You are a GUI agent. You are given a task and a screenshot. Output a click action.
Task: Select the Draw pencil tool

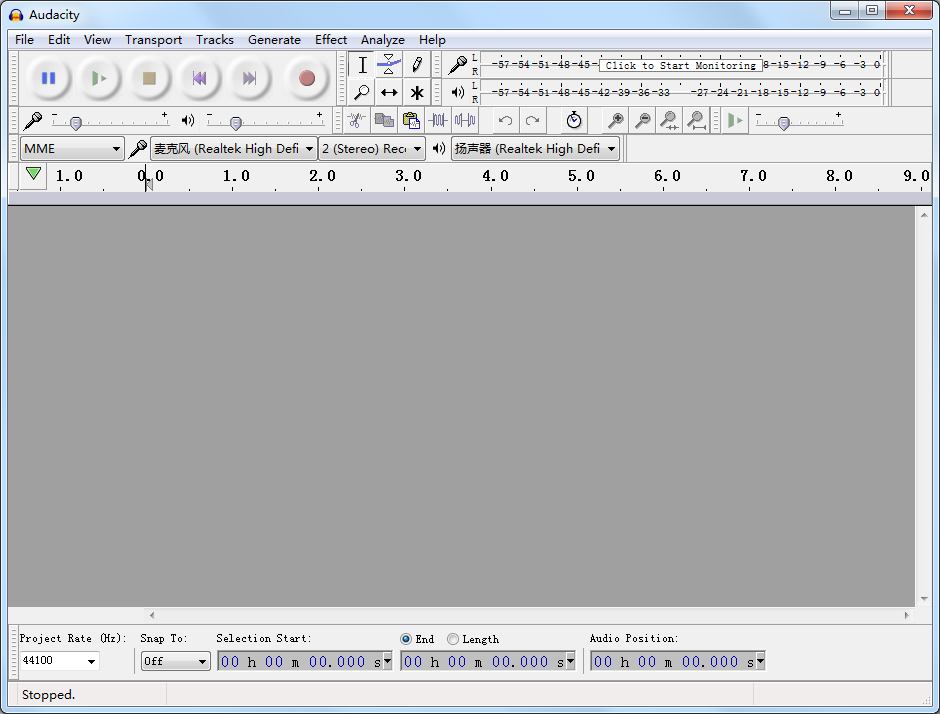click(x=417, y=65)
